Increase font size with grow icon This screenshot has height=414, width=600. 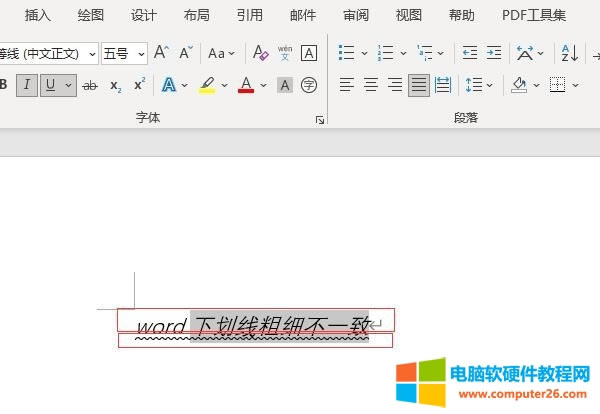(x=162, y=53)
